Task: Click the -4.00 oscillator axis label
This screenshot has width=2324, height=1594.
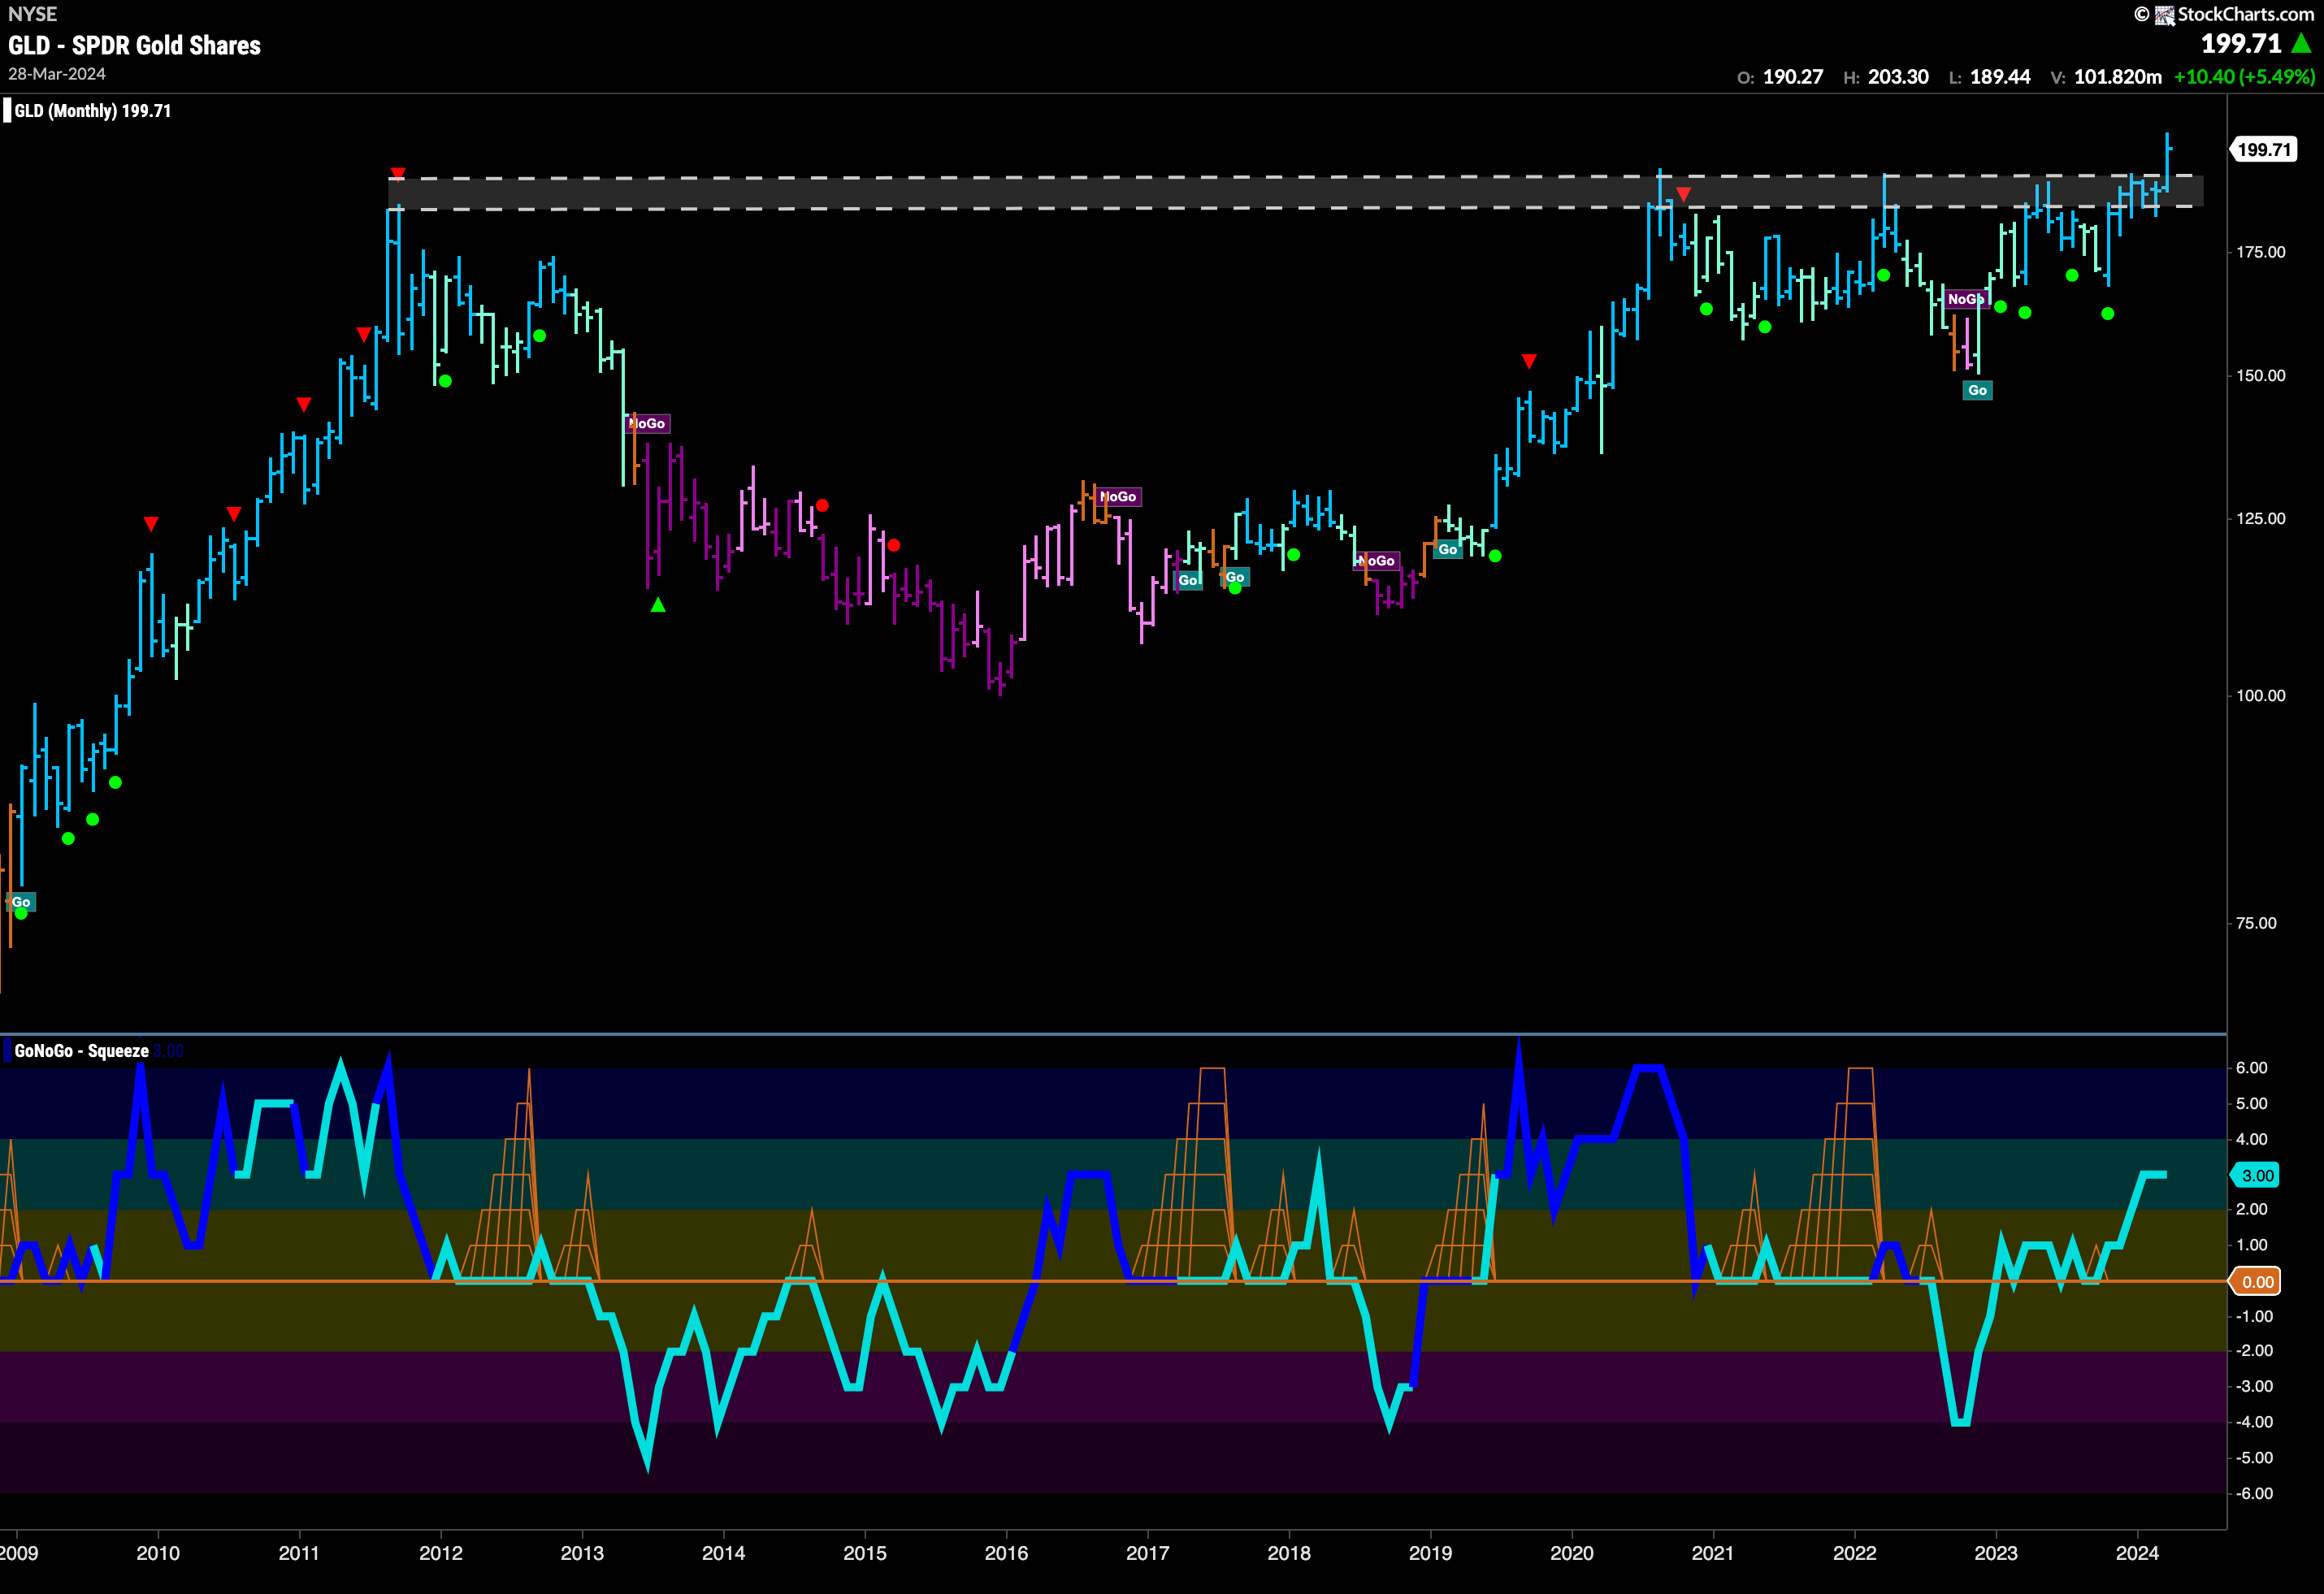Action: click(2253, 1422)
